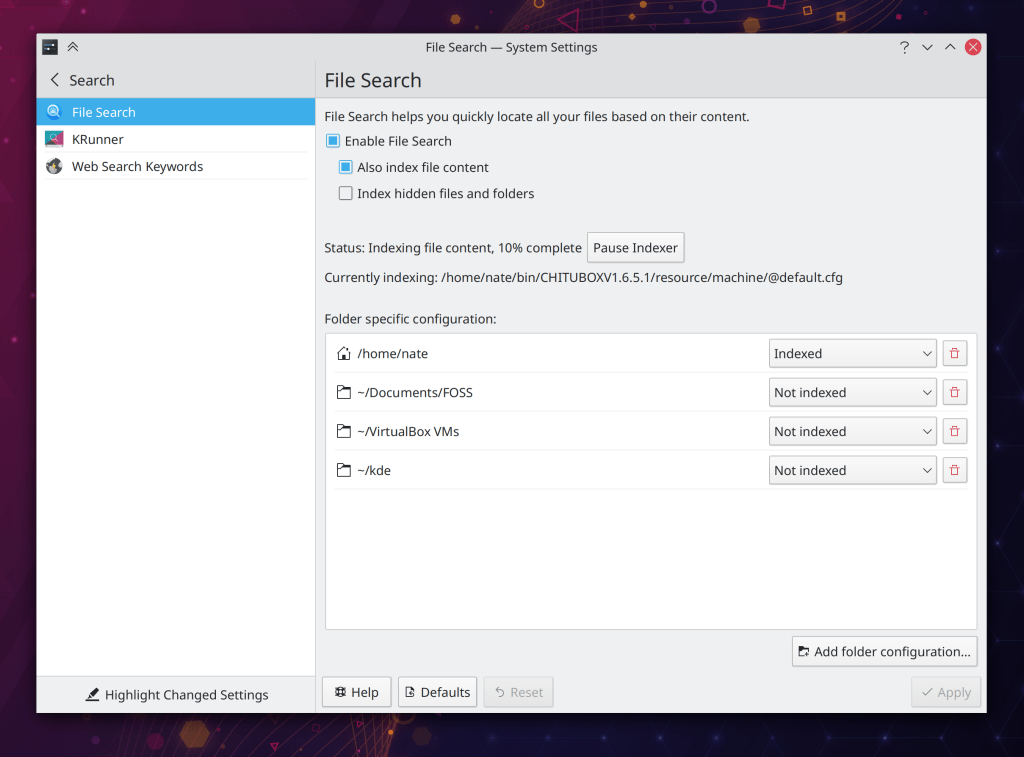
Task: Expand the ~/kde Not indexed dropdown
Action: pos(852,471)
